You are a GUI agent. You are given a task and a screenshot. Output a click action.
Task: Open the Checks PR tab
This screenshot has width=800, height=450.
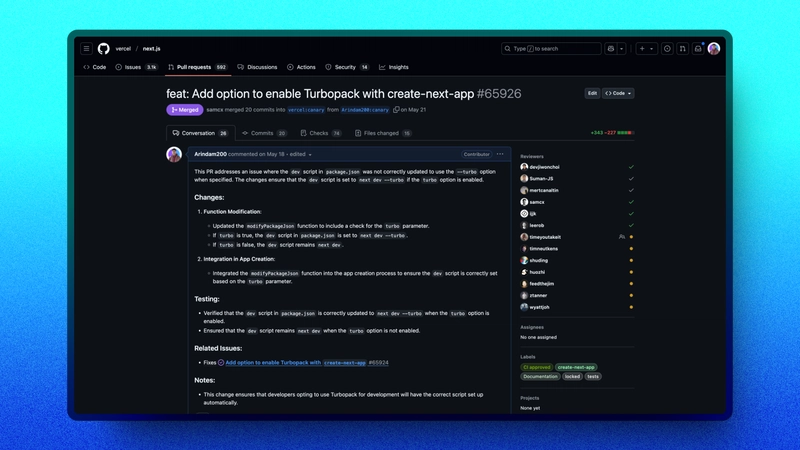pos(321,133)
